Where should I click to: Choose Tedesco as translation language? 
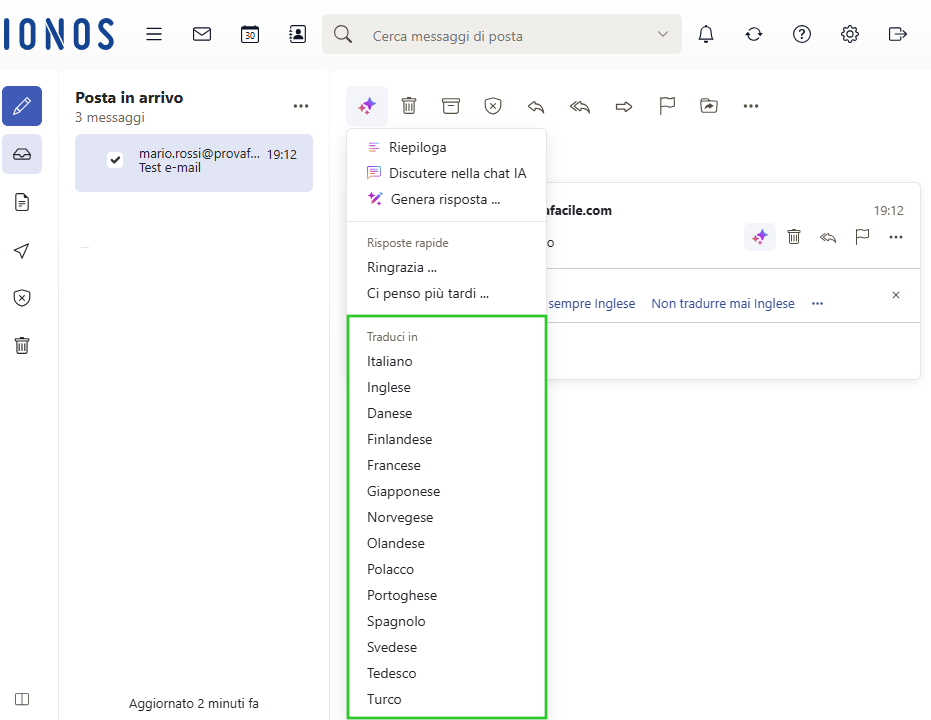391,673
